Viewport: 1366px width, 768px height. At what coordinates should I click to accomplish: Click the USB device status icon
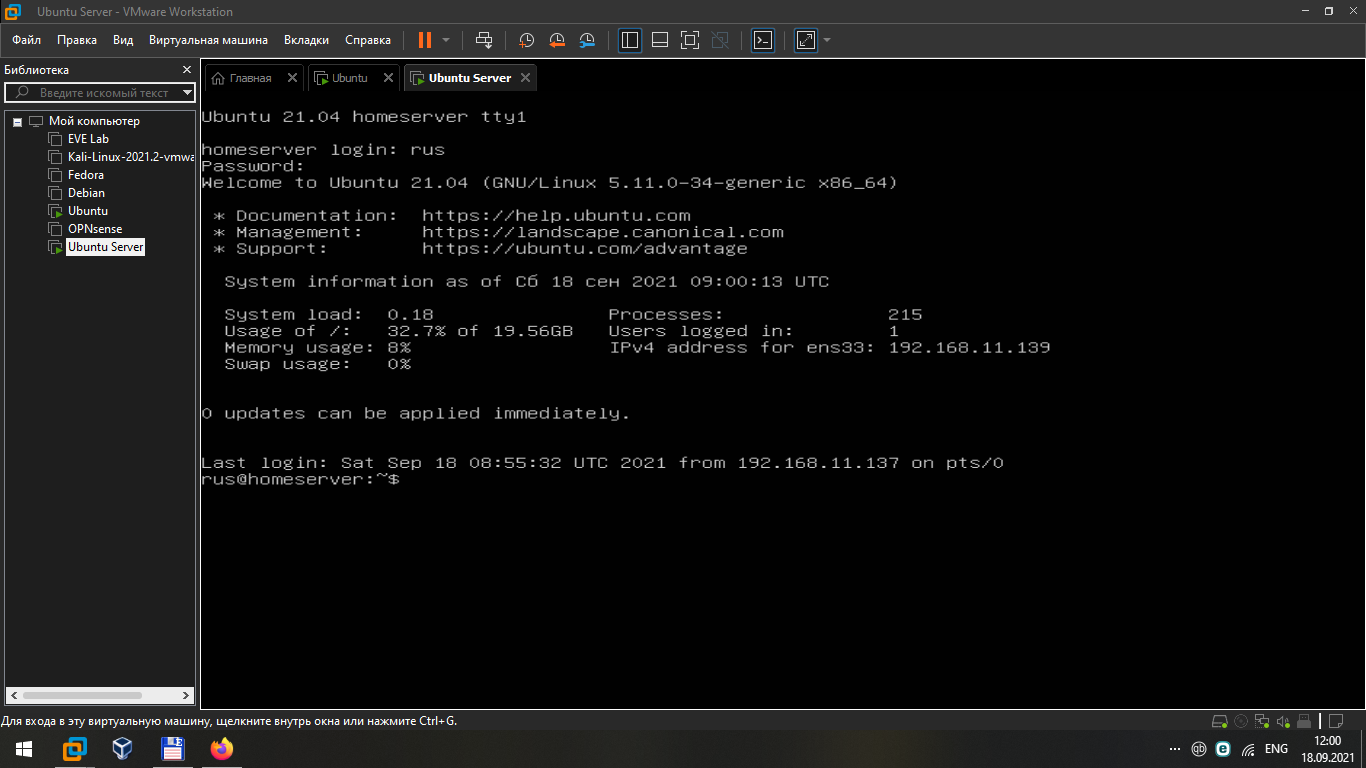point(1304,721)
